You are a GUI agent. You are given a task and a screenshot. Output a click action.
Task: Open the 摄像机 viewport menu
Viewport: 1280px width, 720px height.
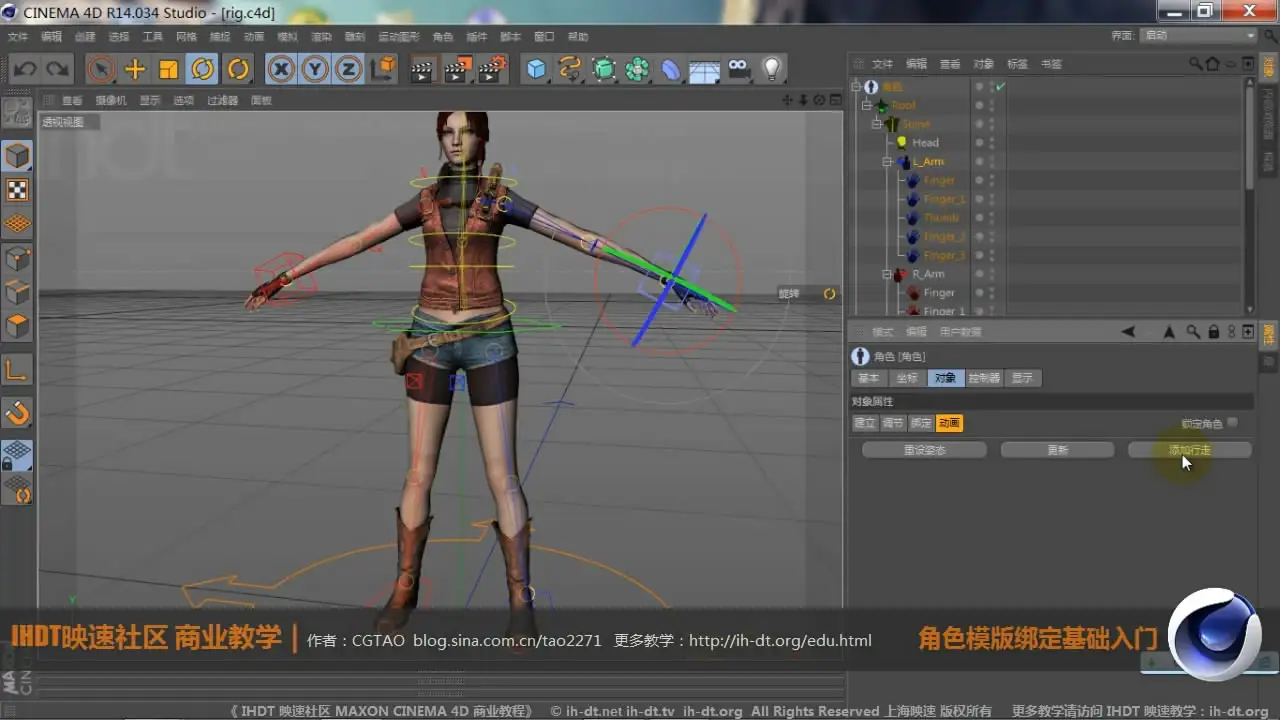click(111, 101)
